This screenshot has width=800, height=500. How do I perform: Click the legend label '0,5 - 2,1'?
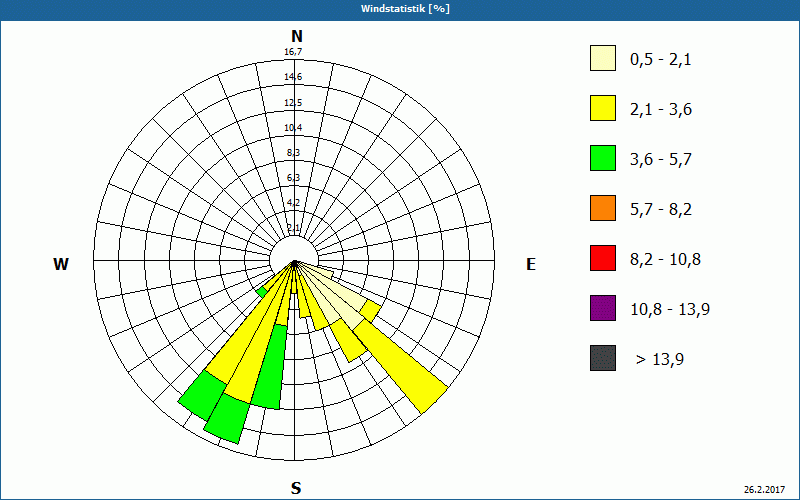click(x=661, y=60)
